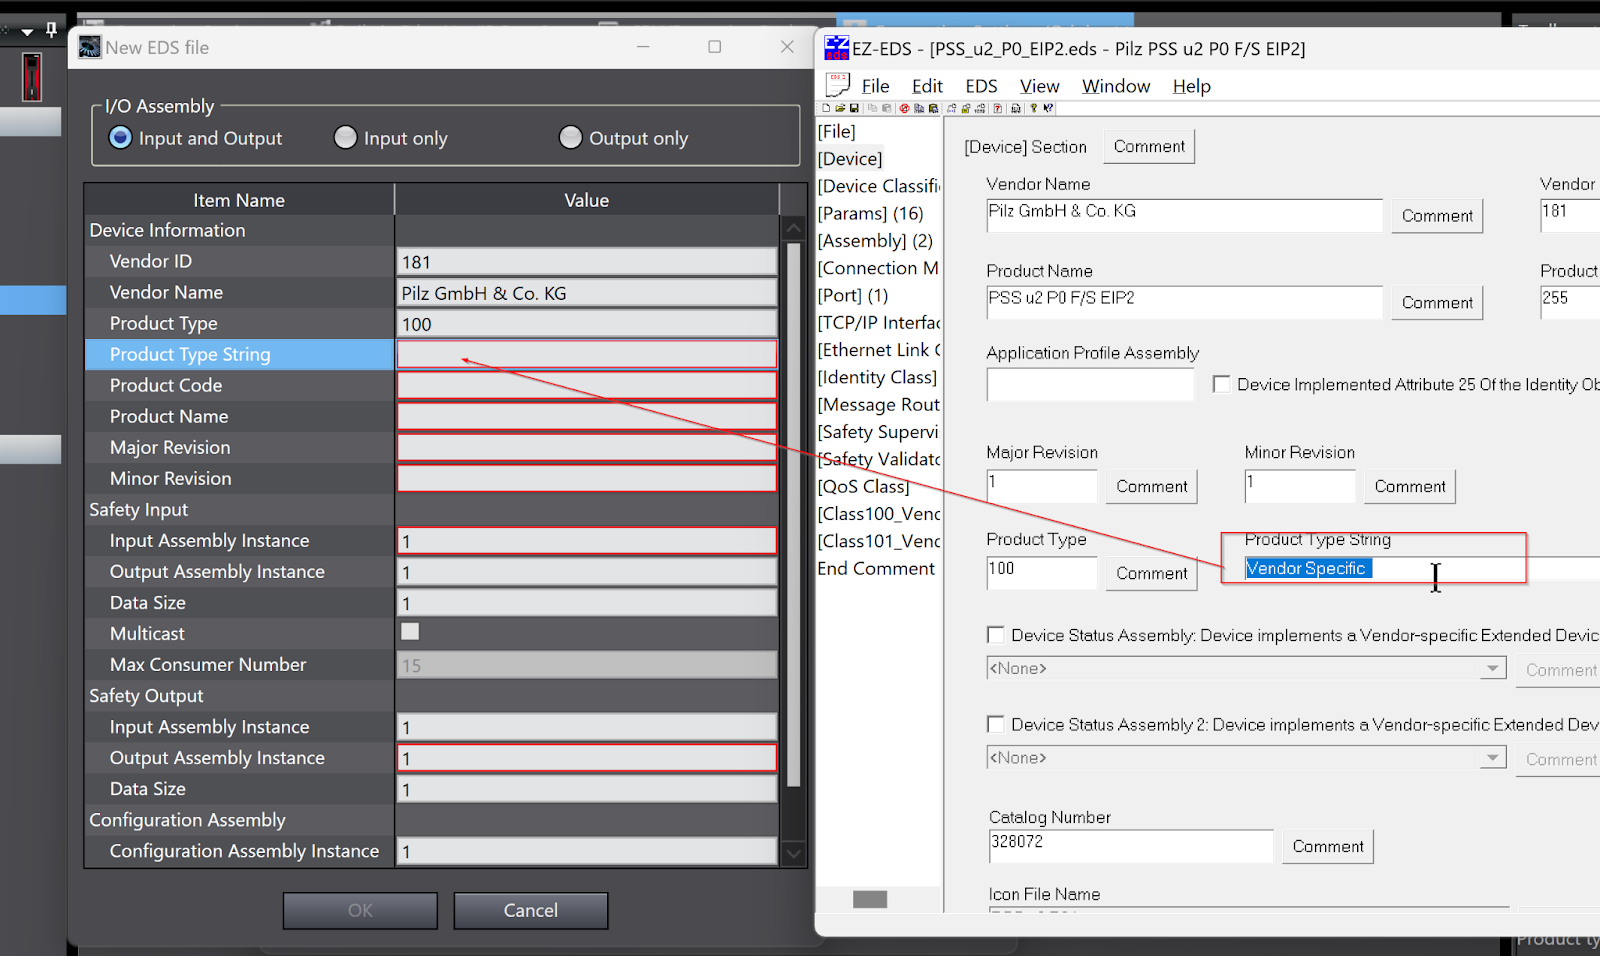The image size is (1600, 956).
Task: Click Comment button beside Catalog Number
Action: point(1328,846)
